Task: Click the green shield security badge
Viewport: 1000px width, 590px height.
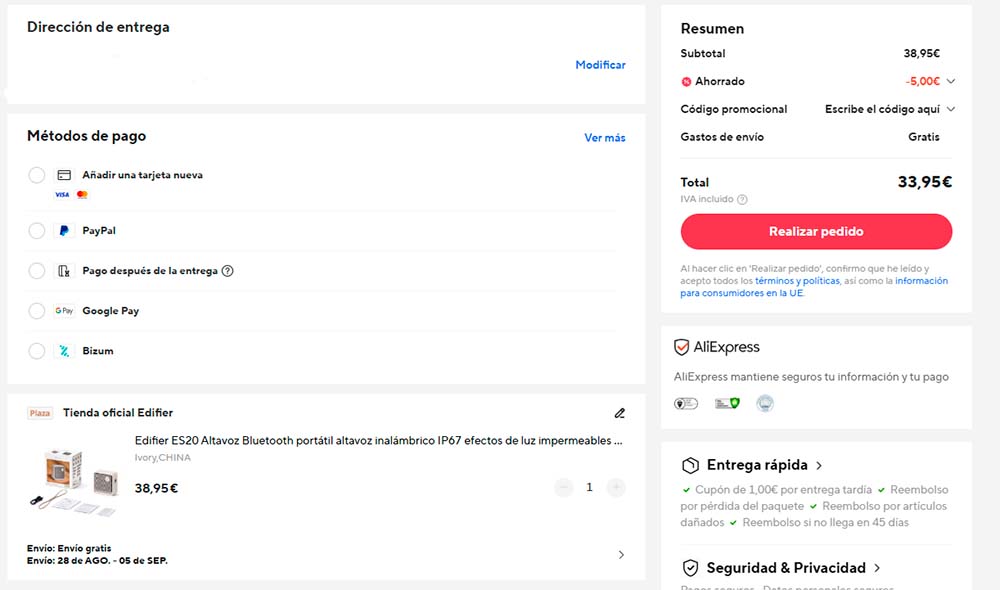Action: click(727, 403)
